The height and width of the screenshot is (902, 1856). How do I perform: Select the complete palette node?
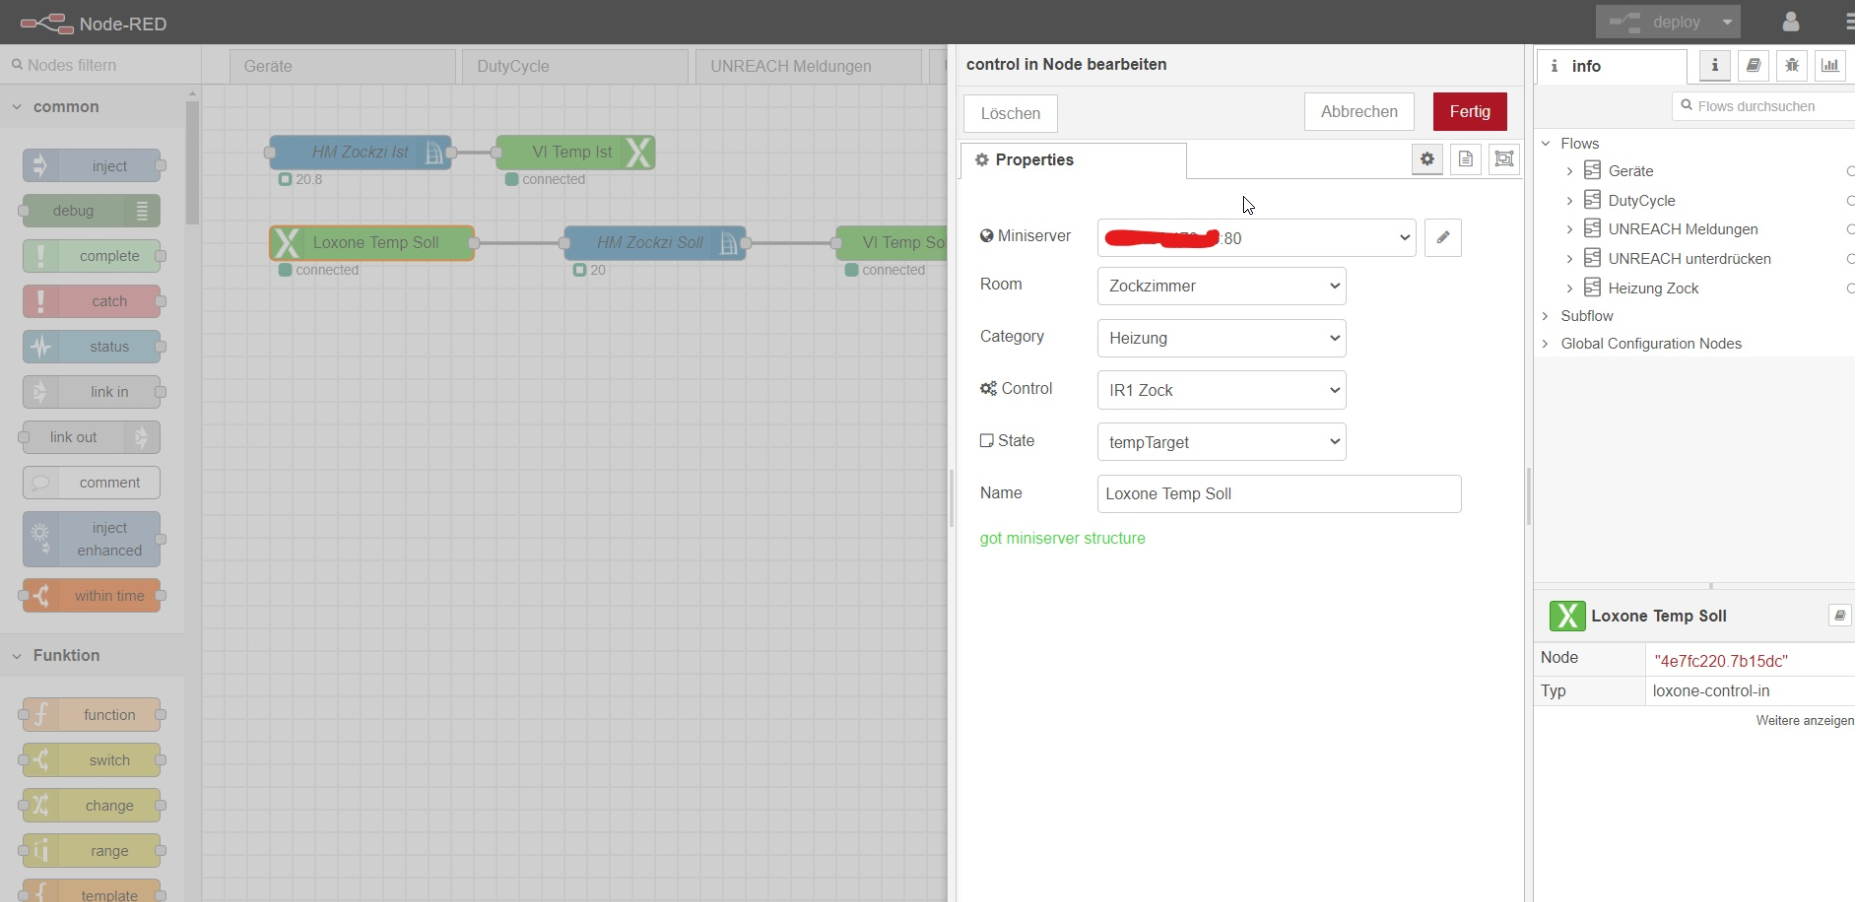pyautogui.click(x=91, y=256)
